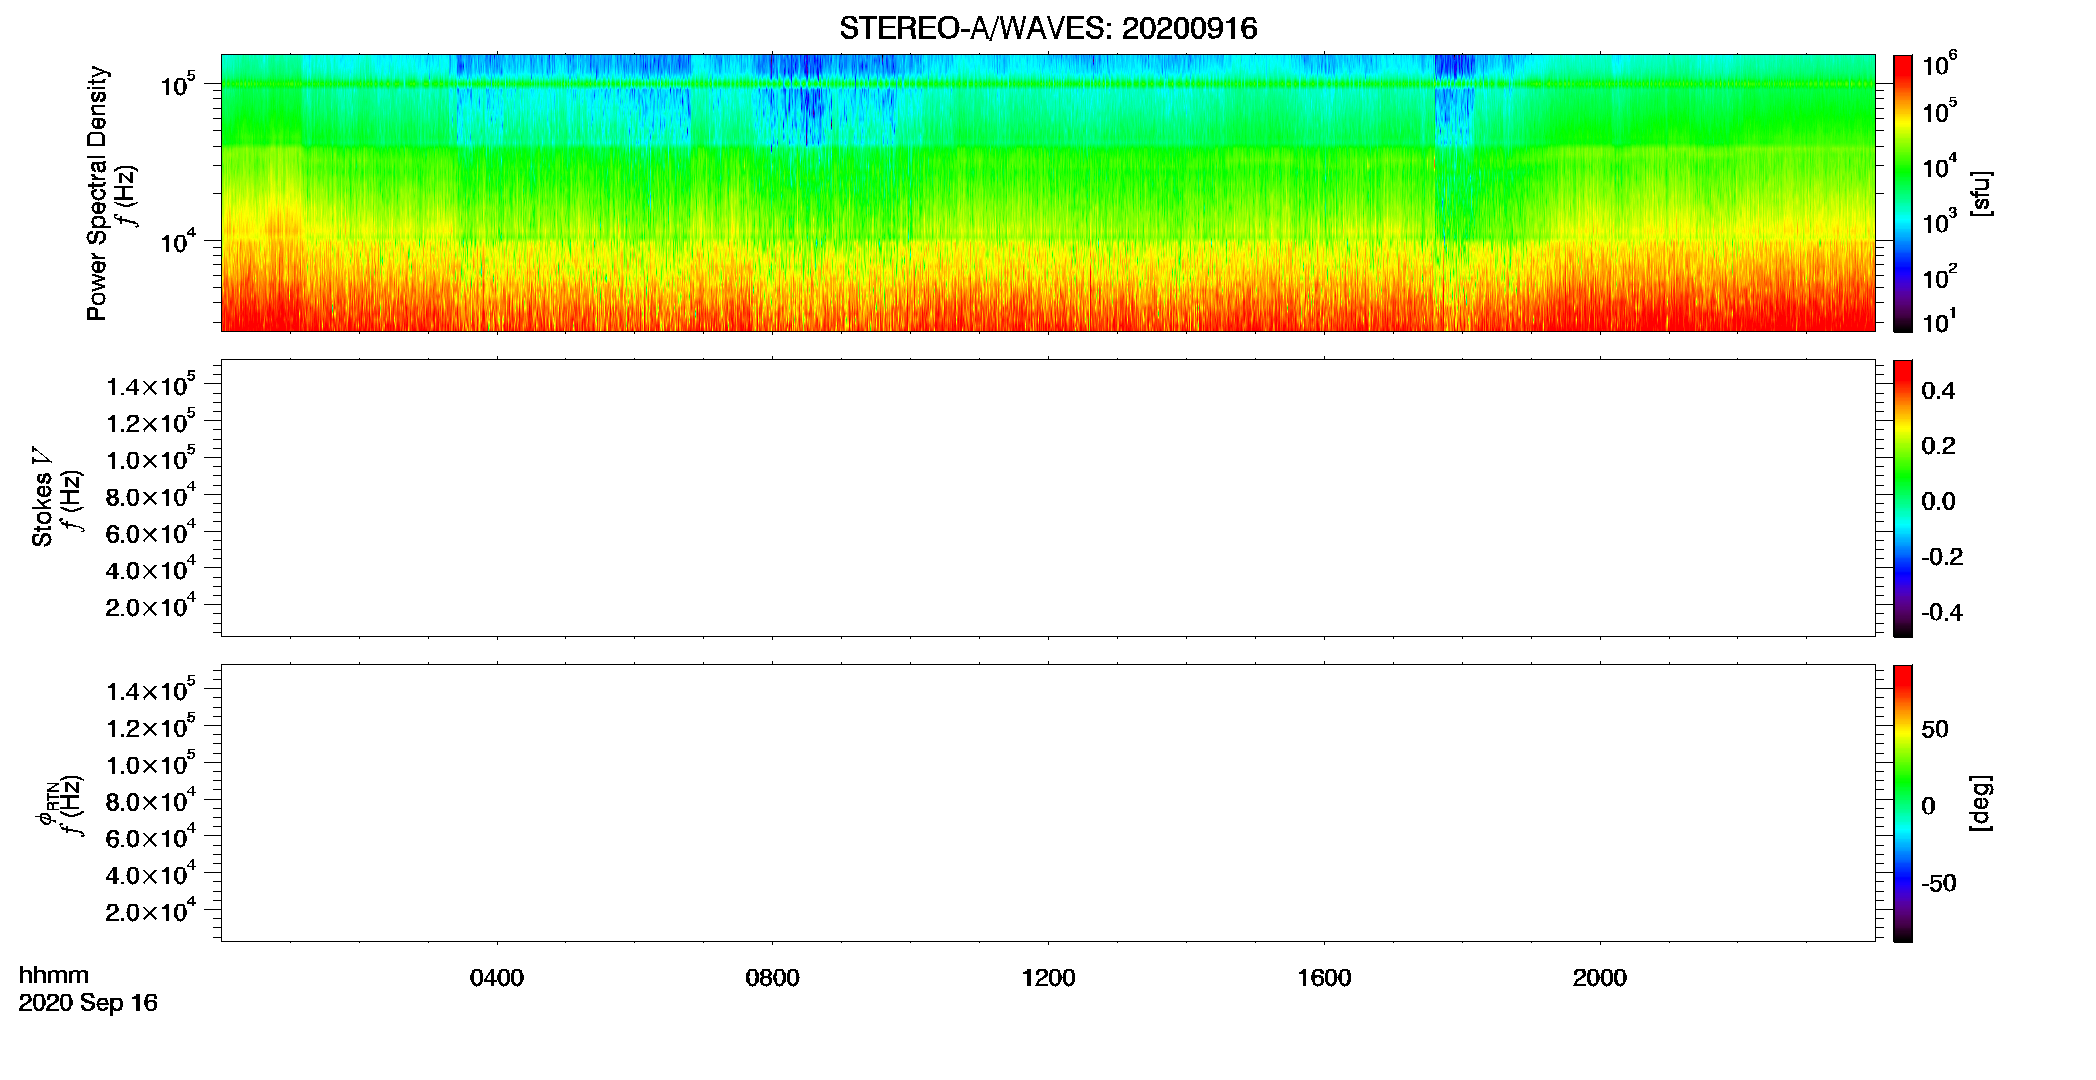The width and height of the screenshot is (2096, 1080).
Task: Click the empty phi RTN plot panel
Action: point(1048,803)
